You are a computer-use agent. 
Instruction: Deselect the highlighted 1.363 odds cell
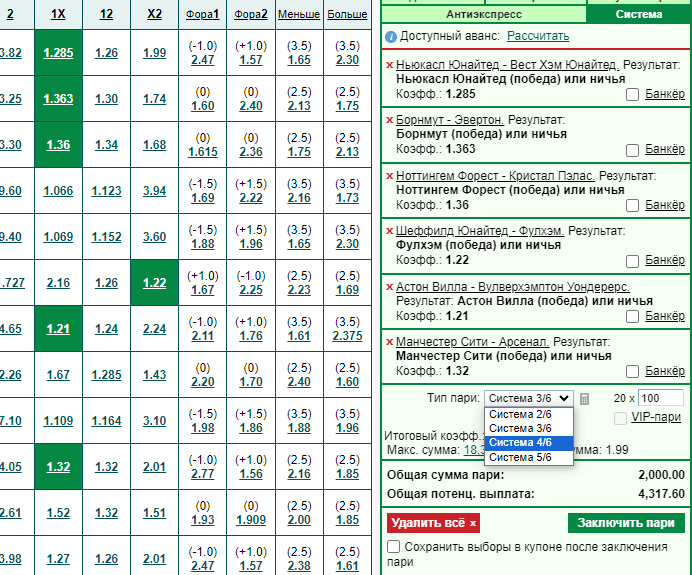click(x=58, y=98)
